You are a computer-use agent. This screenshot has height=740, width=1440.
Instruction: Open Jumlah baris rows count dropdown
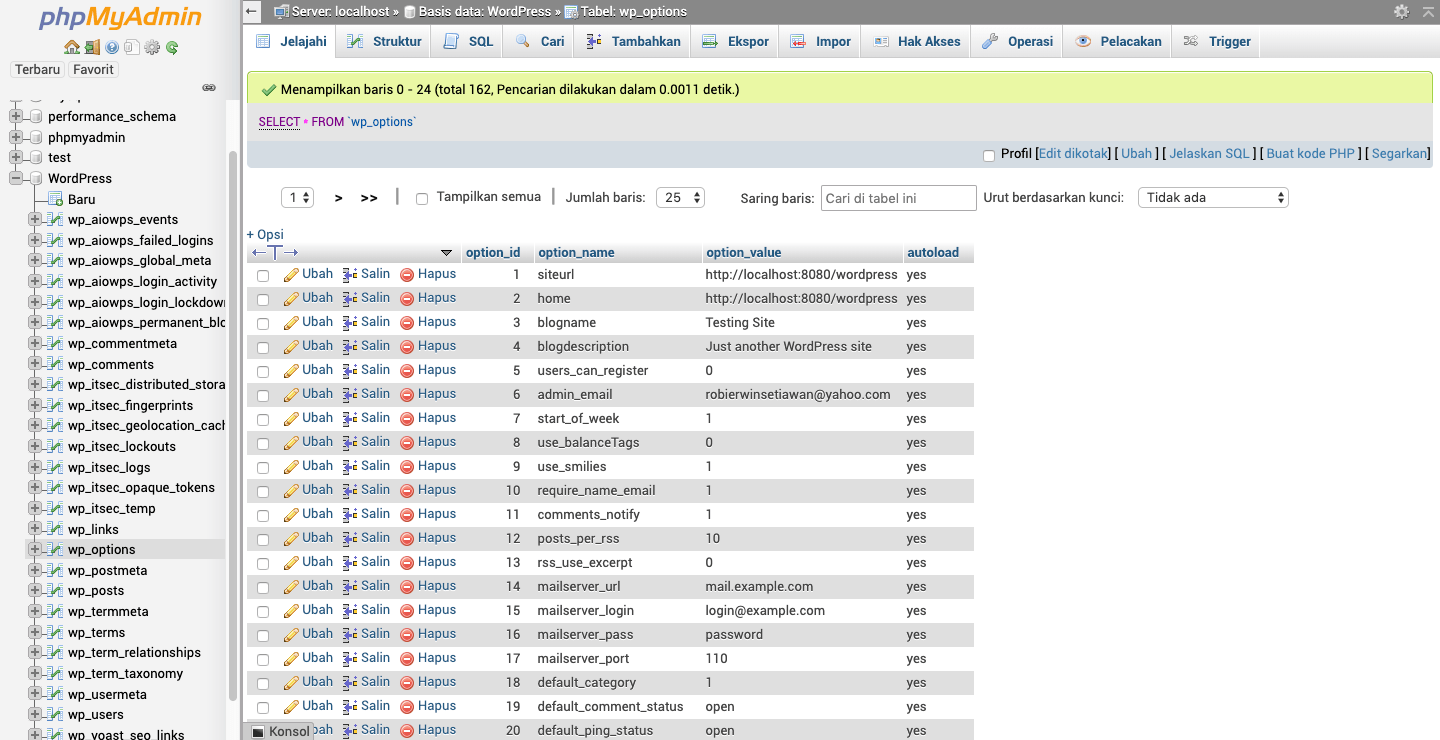tap(680, 198)
